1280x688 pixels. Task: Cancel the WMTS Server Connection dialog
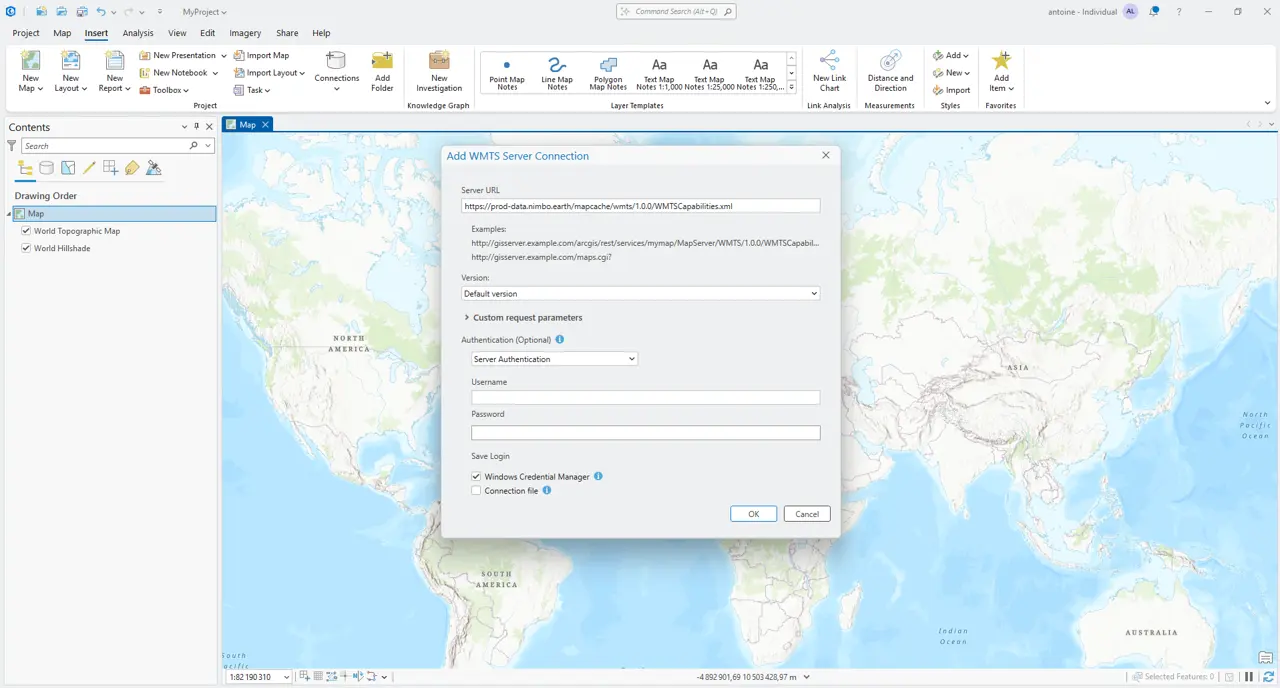click(x=807, y=514)
